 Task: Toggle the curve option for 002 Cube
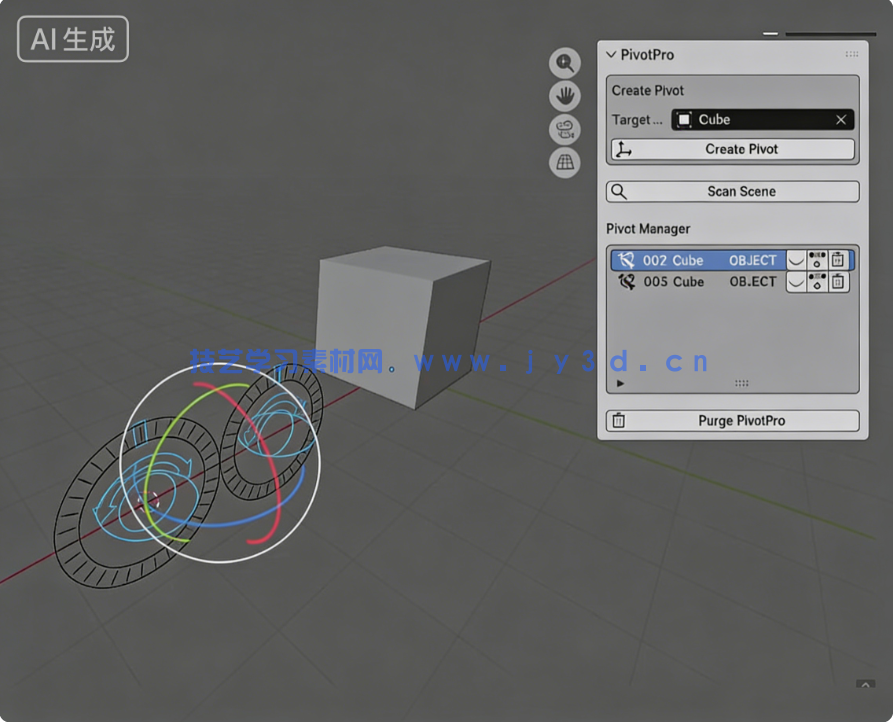(796, 259)
